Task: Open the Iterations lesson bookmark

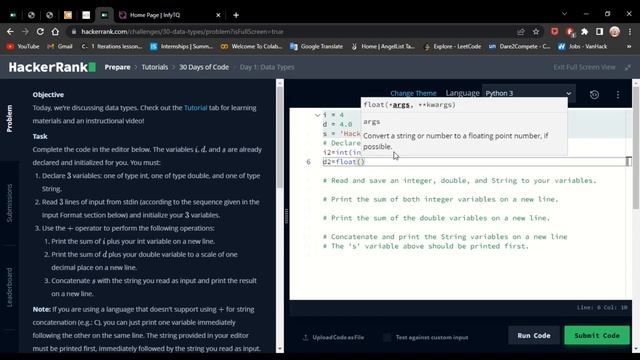Action: click(111, 47)
